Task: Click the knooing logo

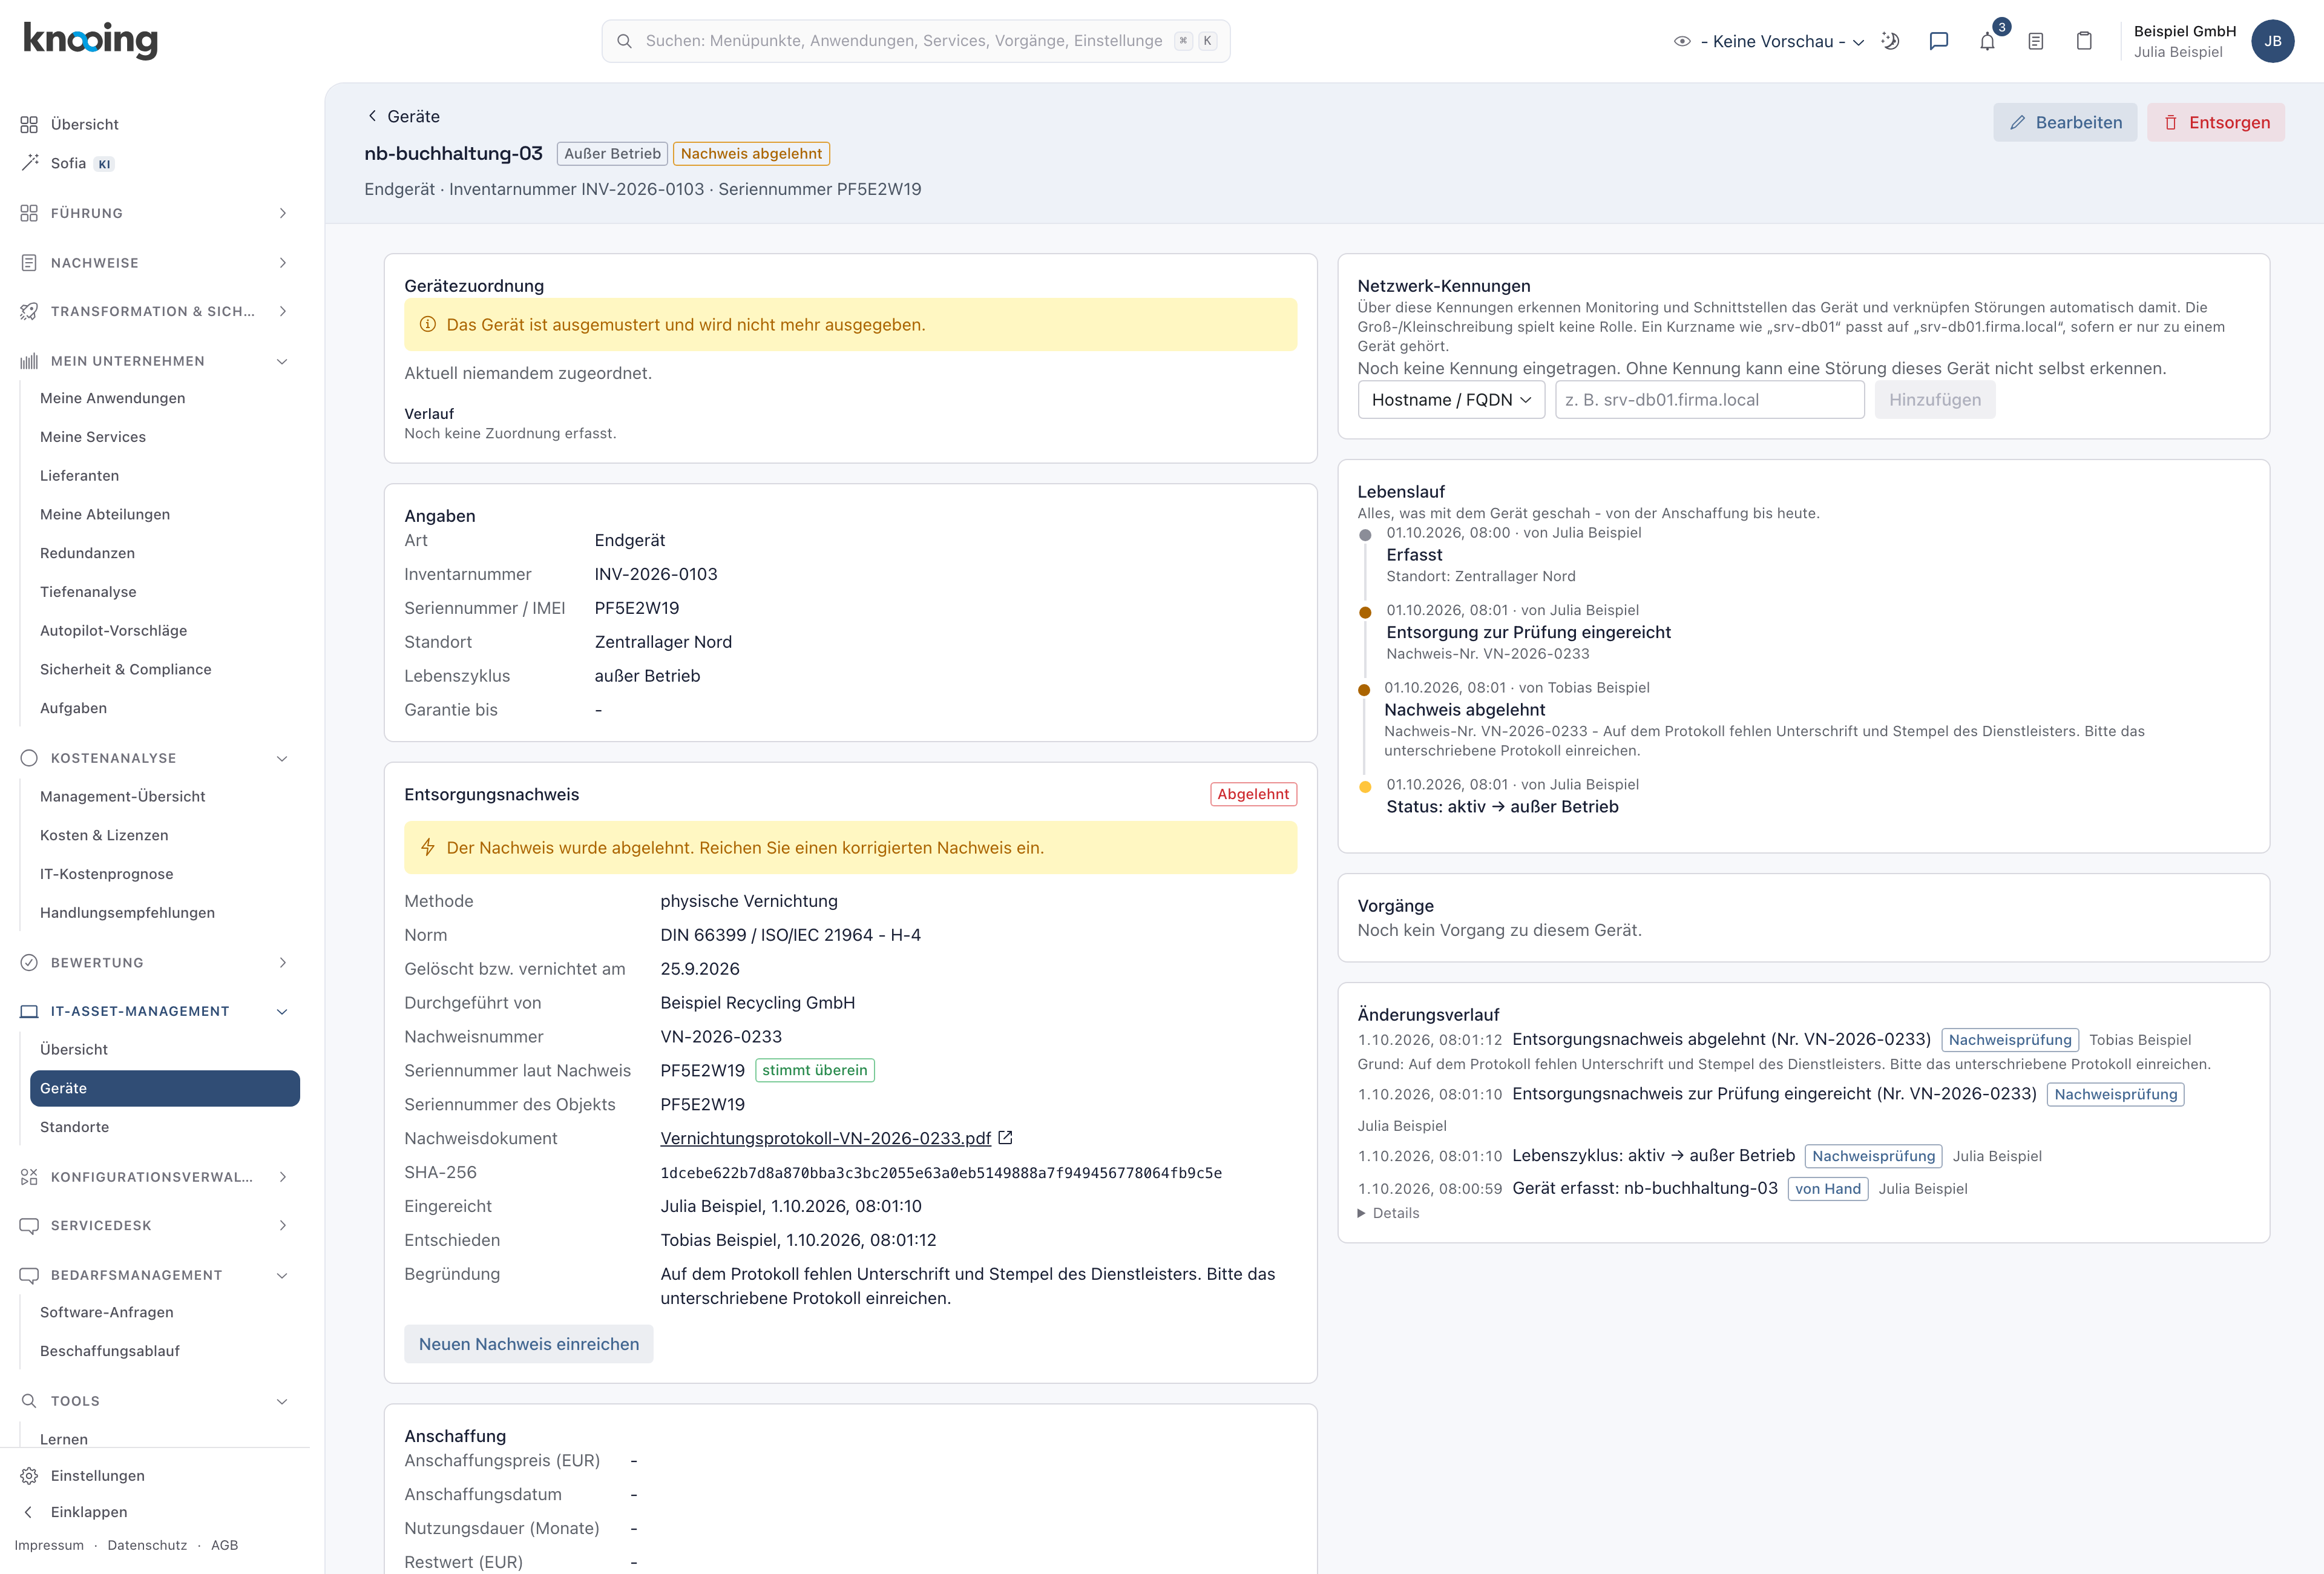Action: [90, 40]
